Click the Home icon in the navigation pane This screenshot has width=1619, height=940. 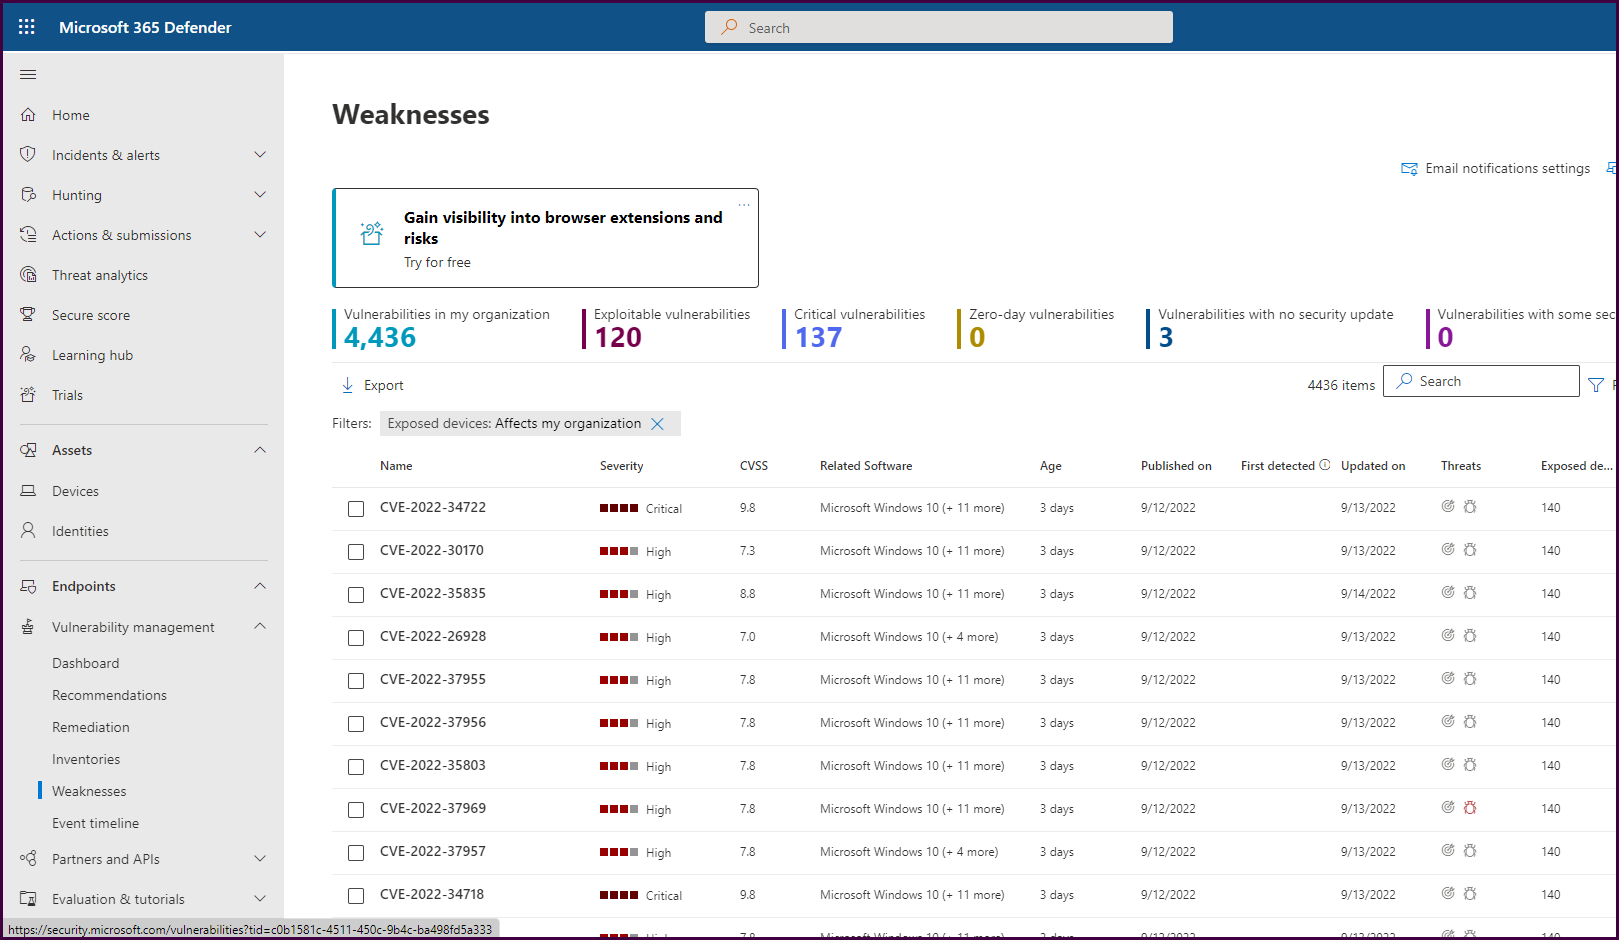click(x=27, y=114)
